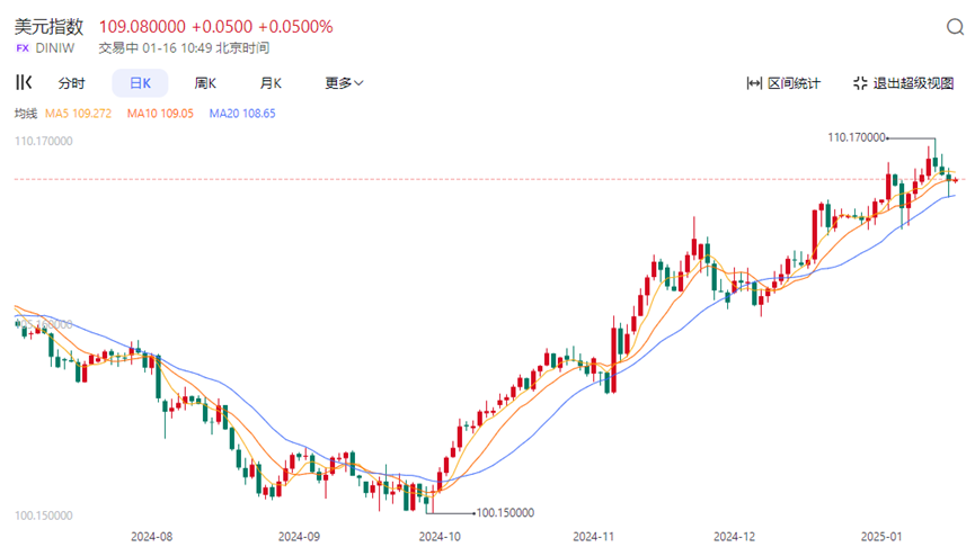Click the 区间统计 button label

coord(794,83)
